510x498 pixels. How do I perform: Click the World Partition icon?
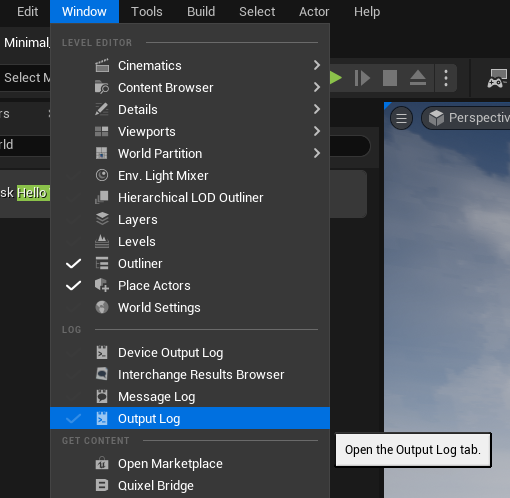[x=102, y=153]
